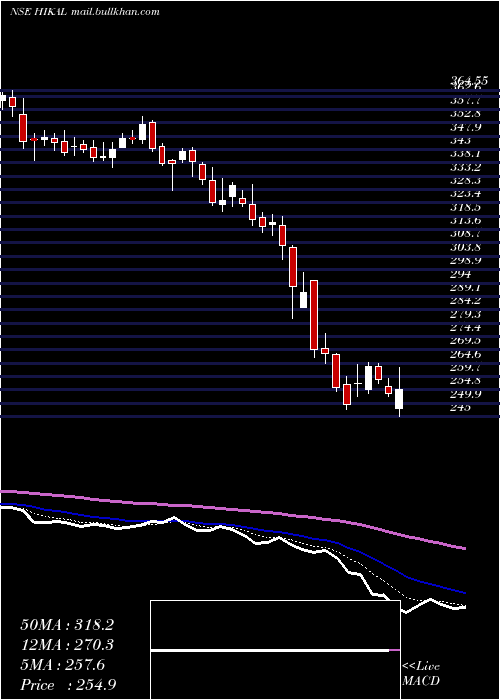500x700 pixels.
Task: Click the 313.6 price axis label
Action: point(465,221)
